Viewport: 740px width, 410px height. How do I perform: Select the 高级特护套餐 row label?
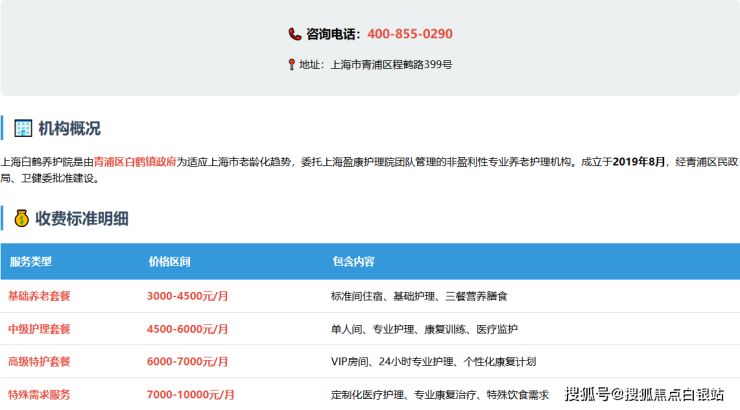[39, 362]
